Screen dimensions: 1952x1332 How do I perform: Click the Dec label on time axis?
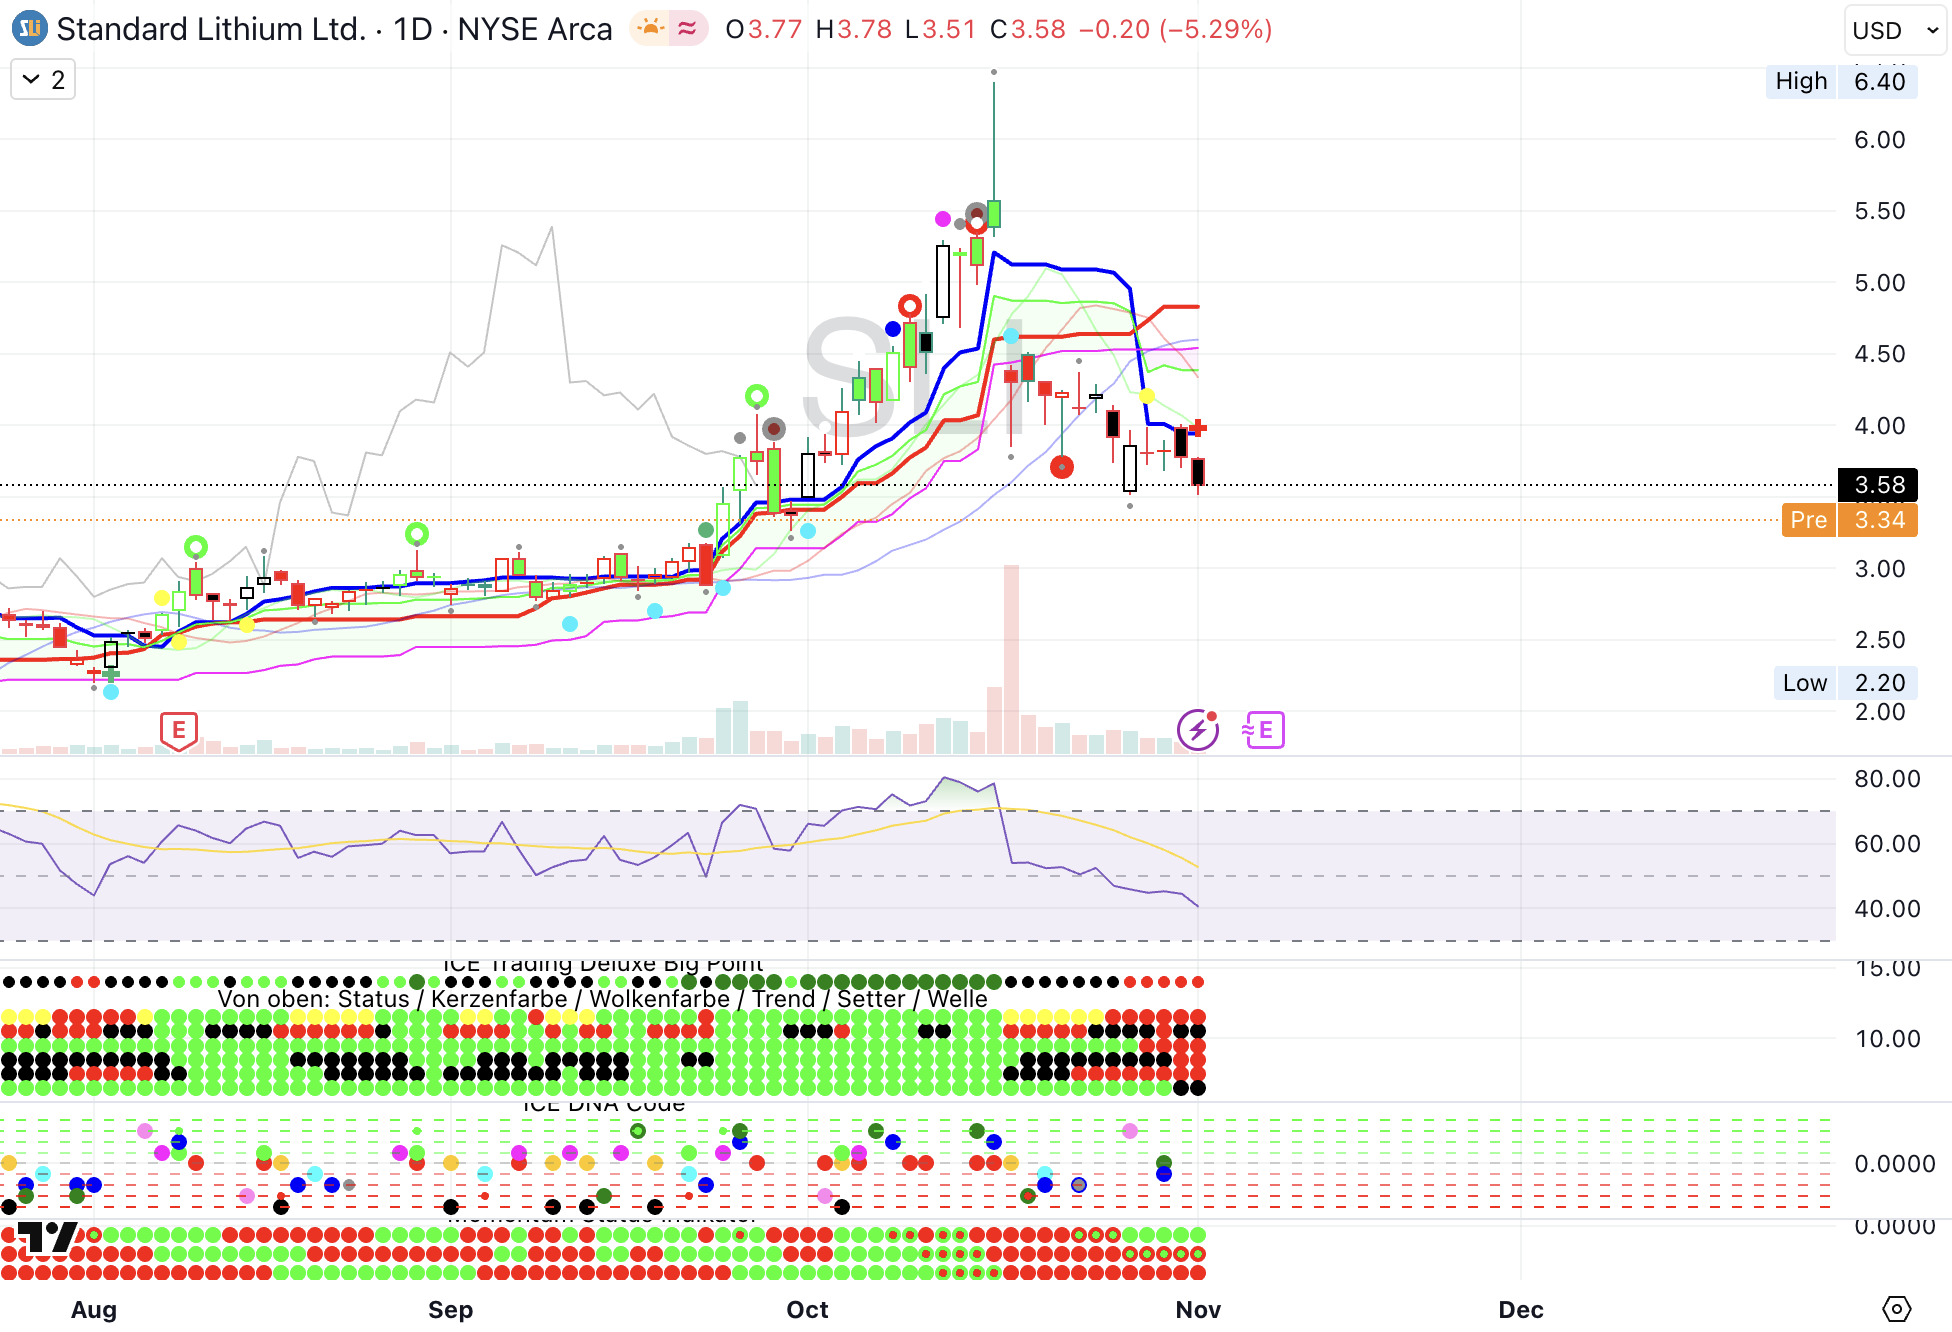click(x=1520, y=1309)
